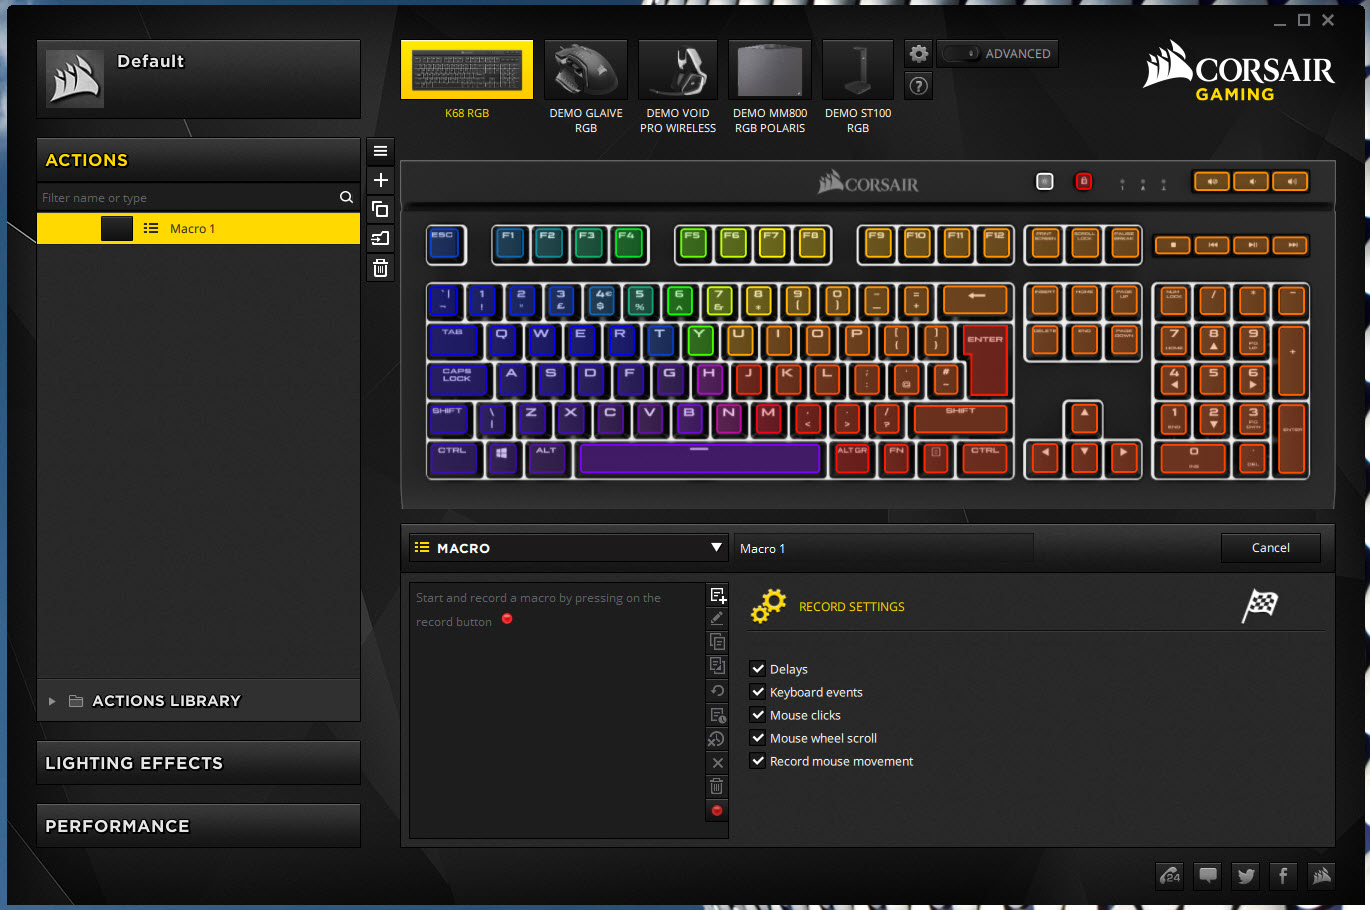
Task: Click the checkered finish flag icon
Action: (x=1259, y=605)
